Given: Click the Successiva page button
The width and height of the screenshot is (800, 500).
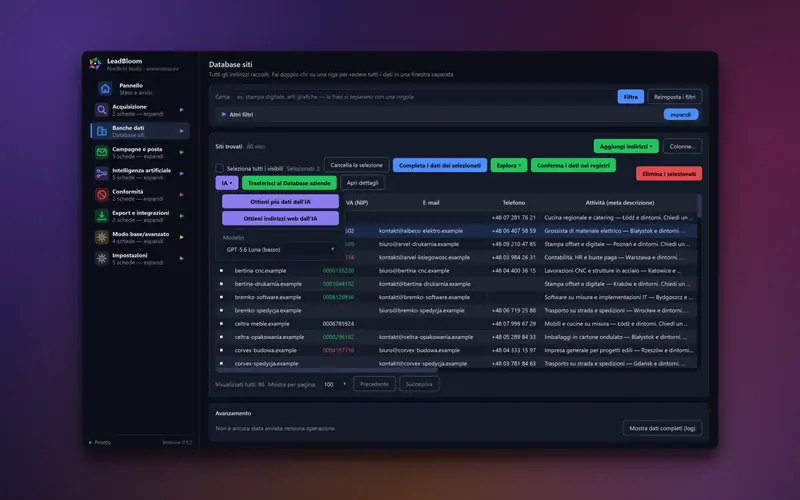Looking at the screenshot, I should (419, 384).
